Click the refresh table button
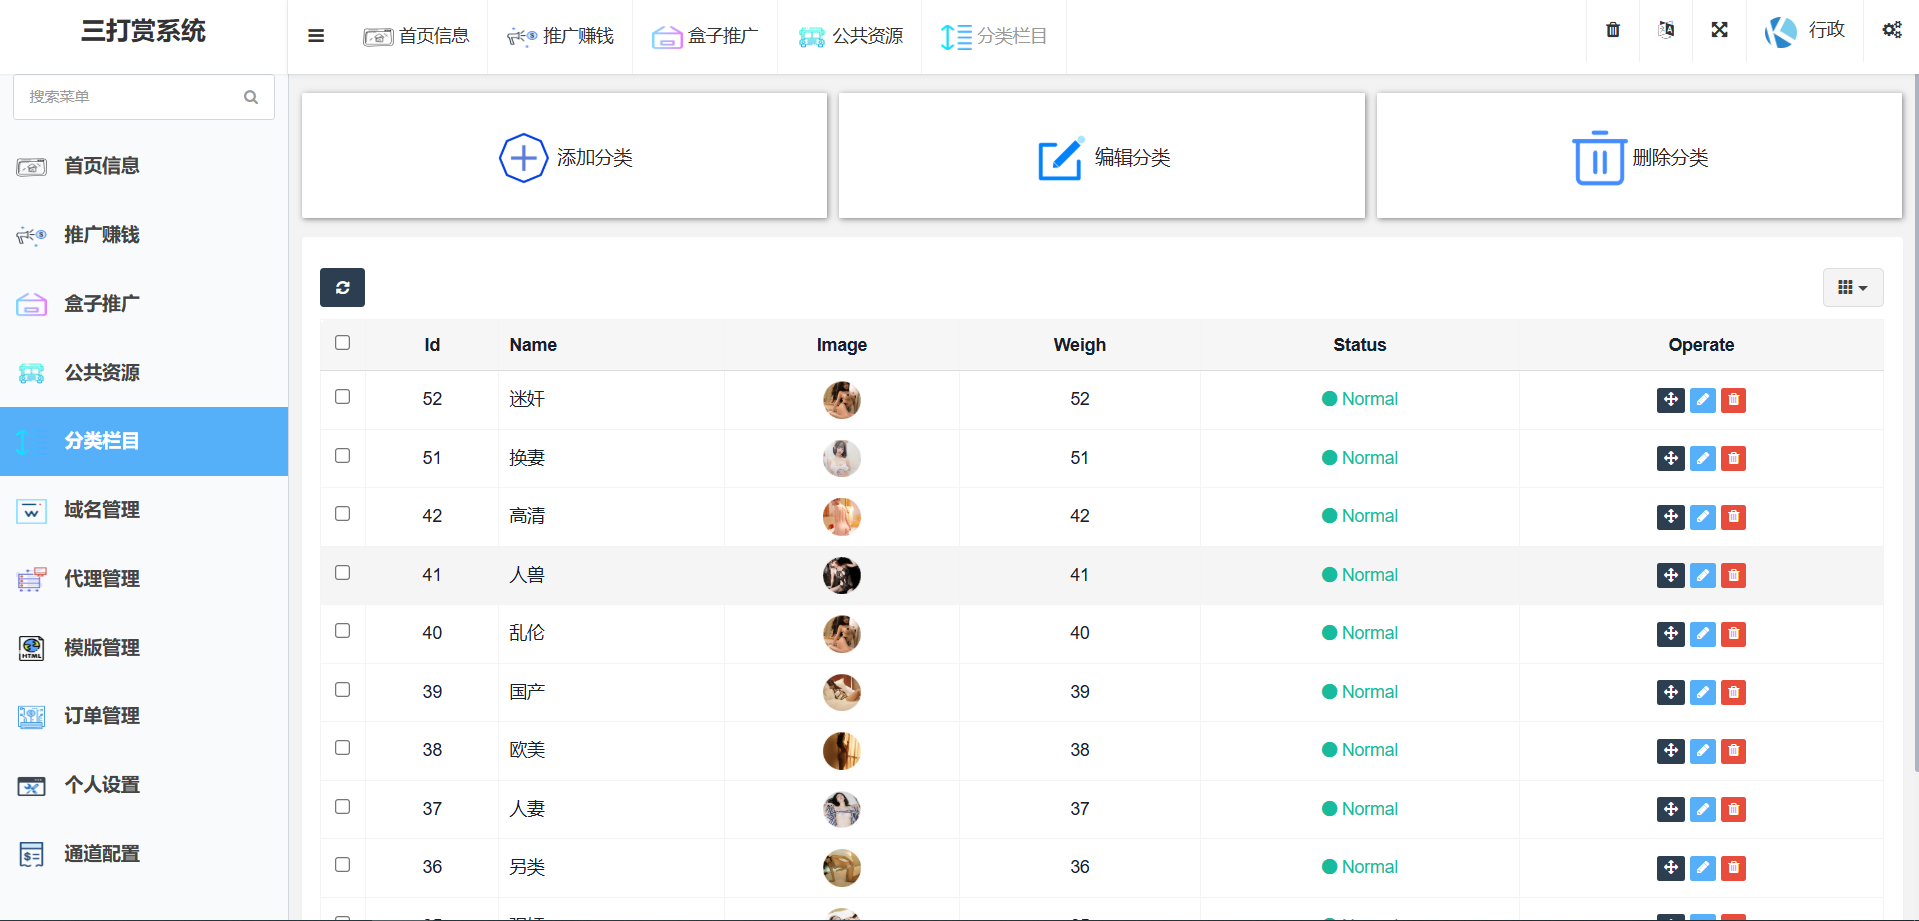The height and width of the screenshot is (921, 1919). (342, 288)
